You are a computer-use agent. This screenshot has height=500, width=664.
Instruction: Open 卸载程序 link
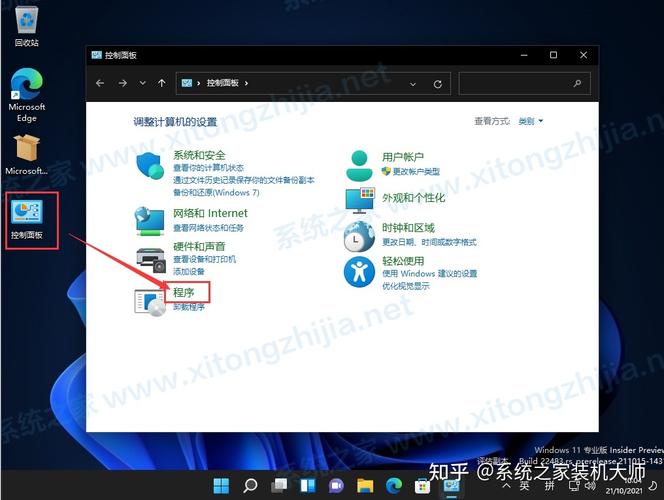[188, 307]
